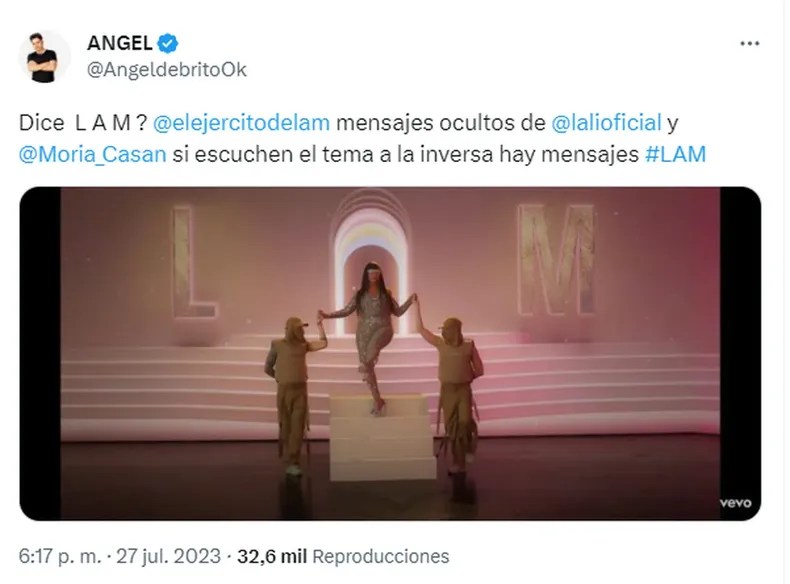Click the 27 jul. 2023 date
The height and width of the screenshot is (584, 790).
(x=168, y=556)
